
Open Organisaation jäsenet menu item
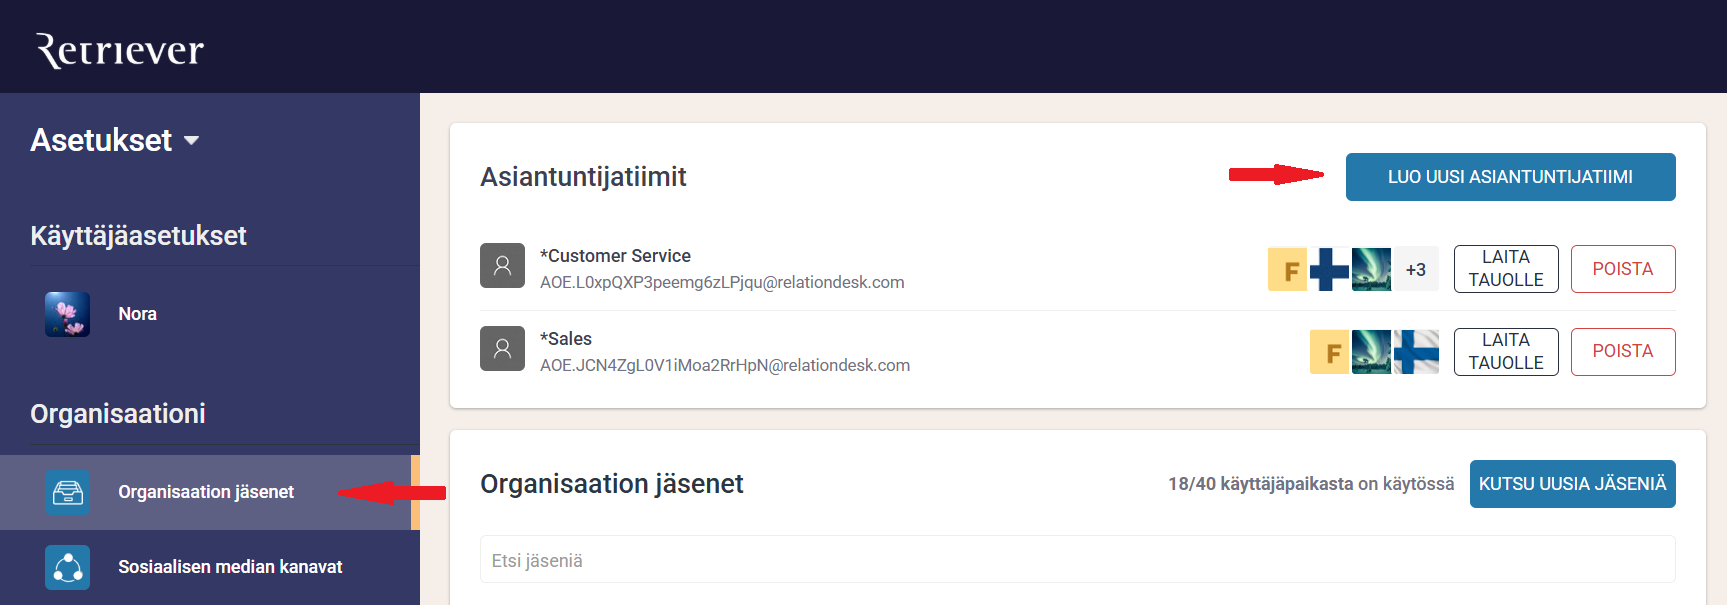tap(206, 492)
